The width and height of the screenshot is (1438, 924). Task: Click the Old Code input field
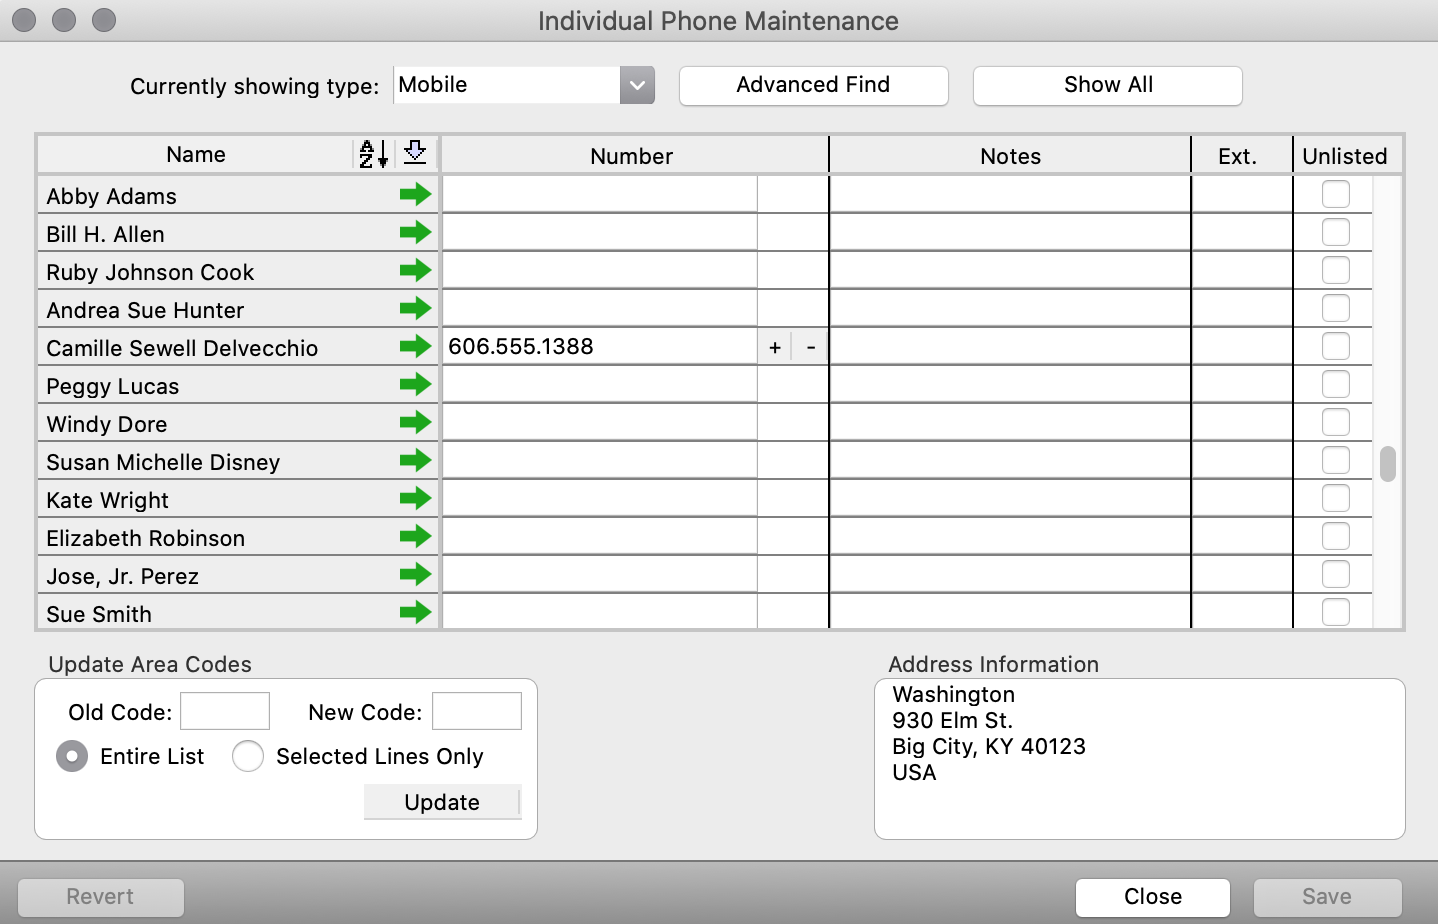(x=225, y=711)
